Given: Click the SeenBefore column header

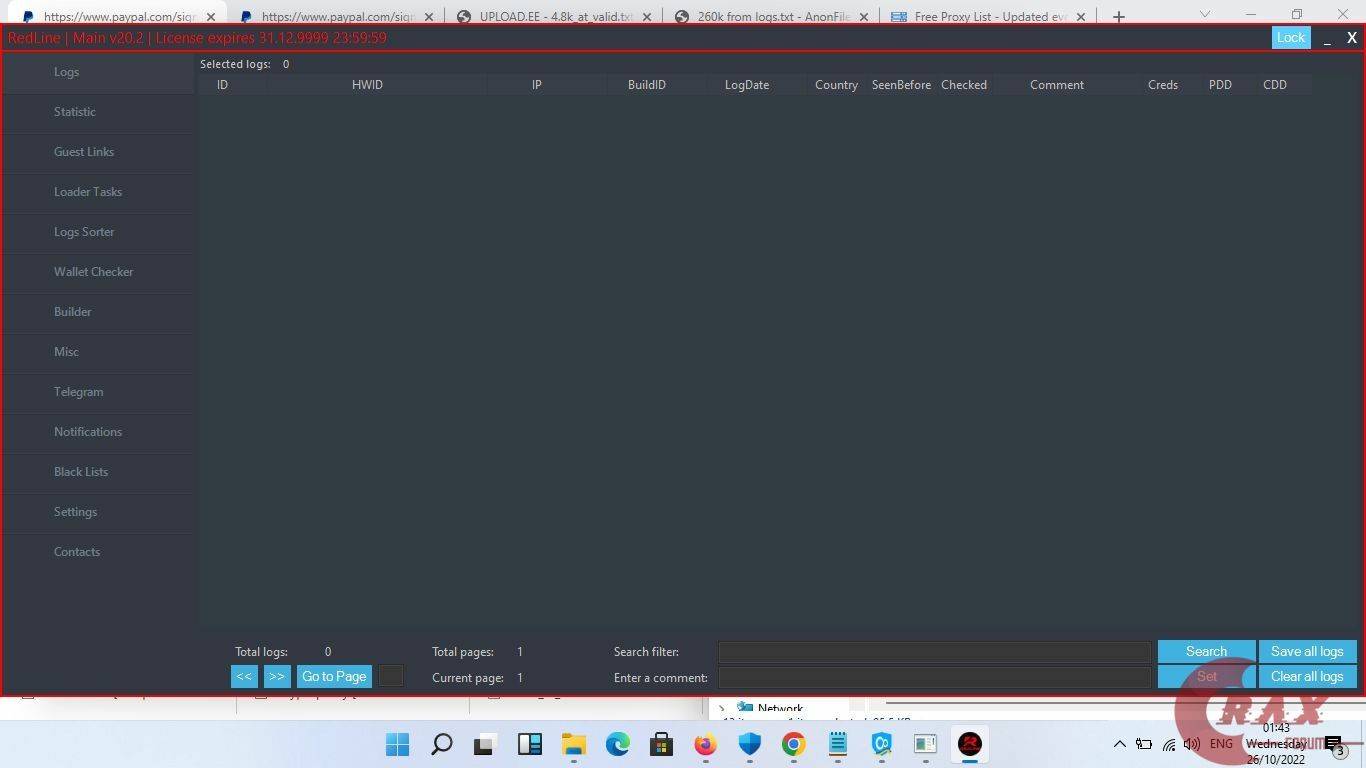Looking at the screenshot, I should coord(901,85).
